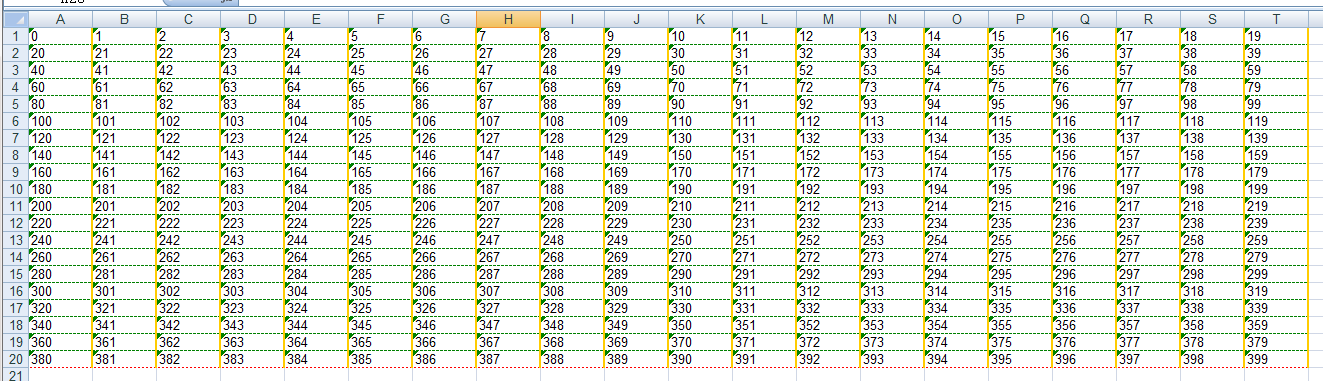The image size is (1323, 381).
Task: Click cell containing 126
Action: [x=444, y=138]
